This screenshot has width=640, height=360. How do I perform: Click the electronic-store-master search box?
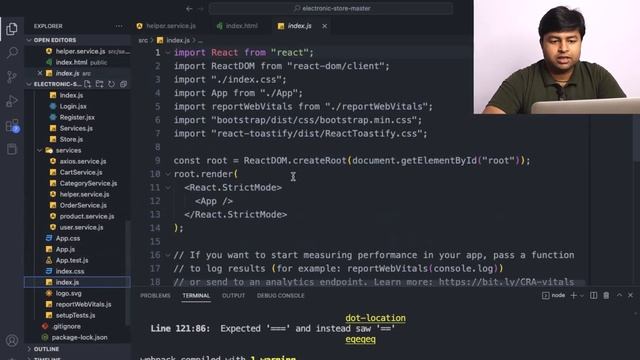pyautogui.click(x=331, y=8)
